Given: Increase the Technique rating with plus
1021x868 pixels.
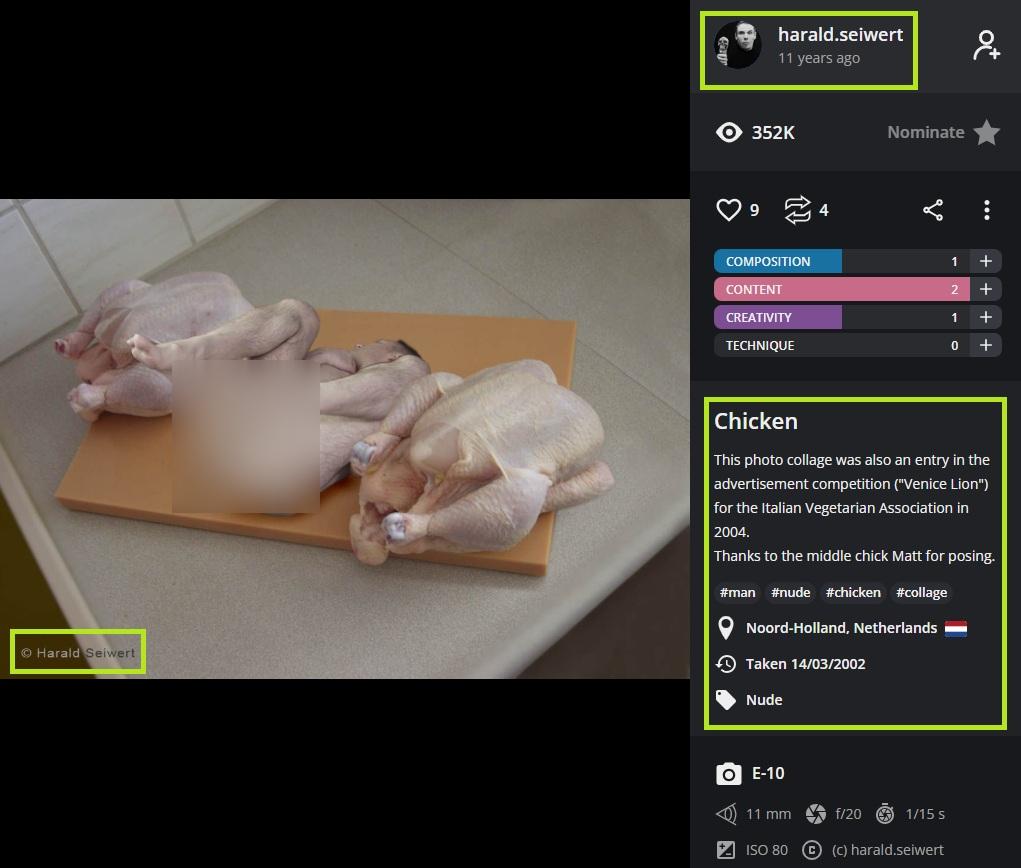Looking at the screenshot, I should tap(985, 345).
